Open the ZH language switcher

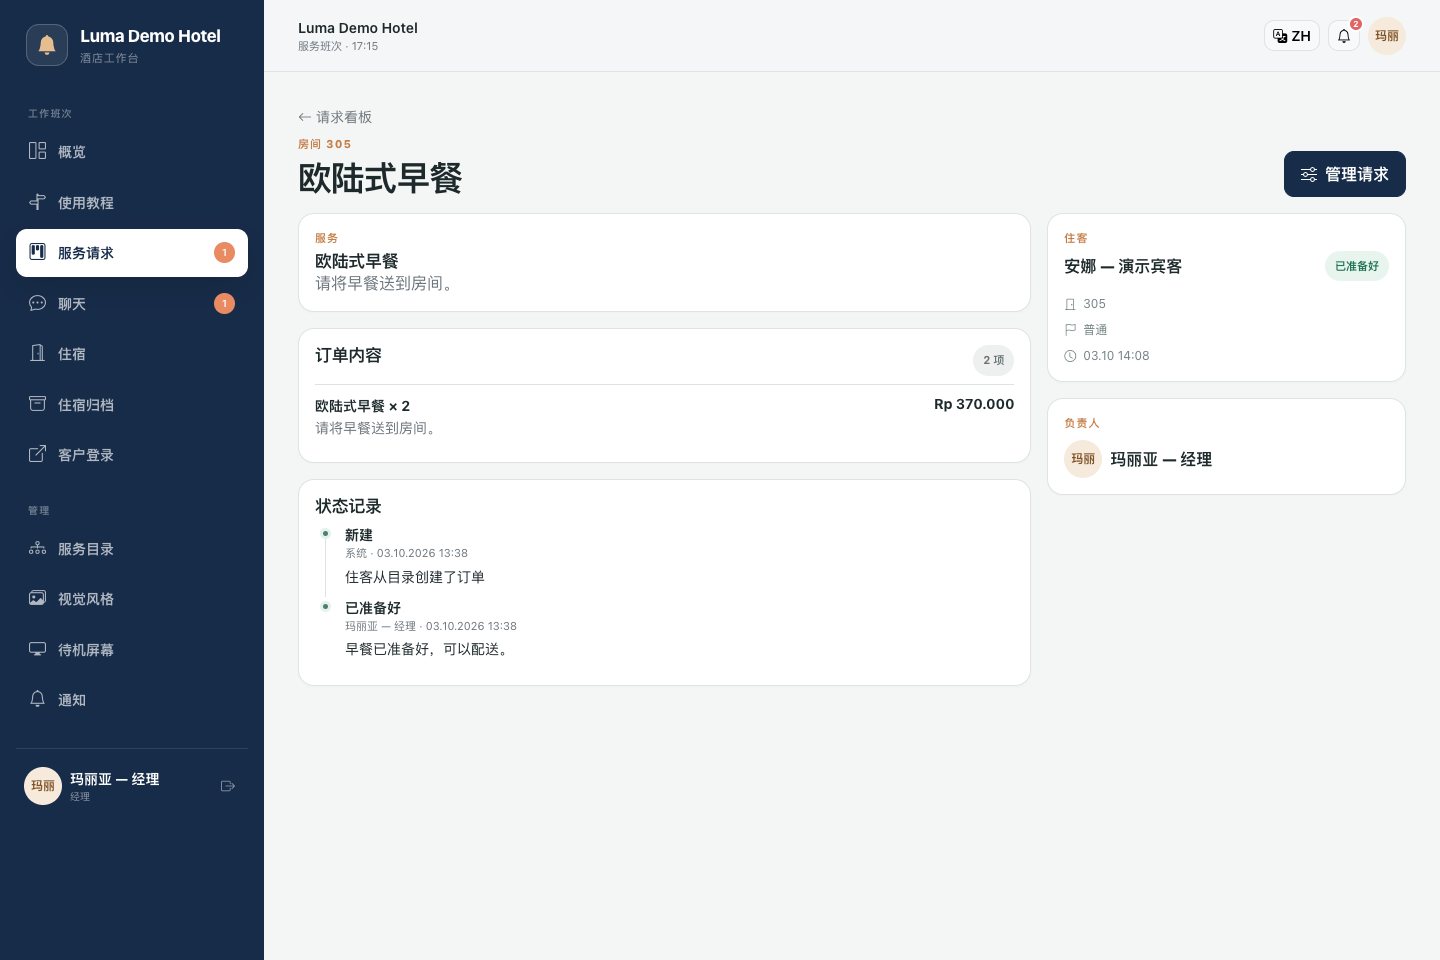point(1292,36)
